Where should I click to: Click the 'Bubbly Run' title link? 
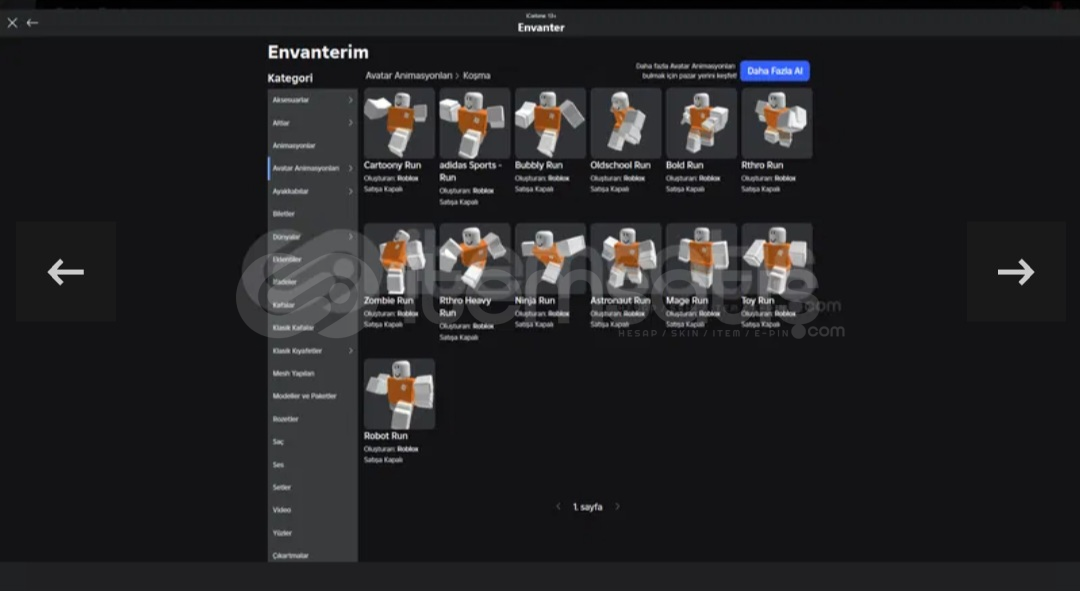click(x=539, y=165)
